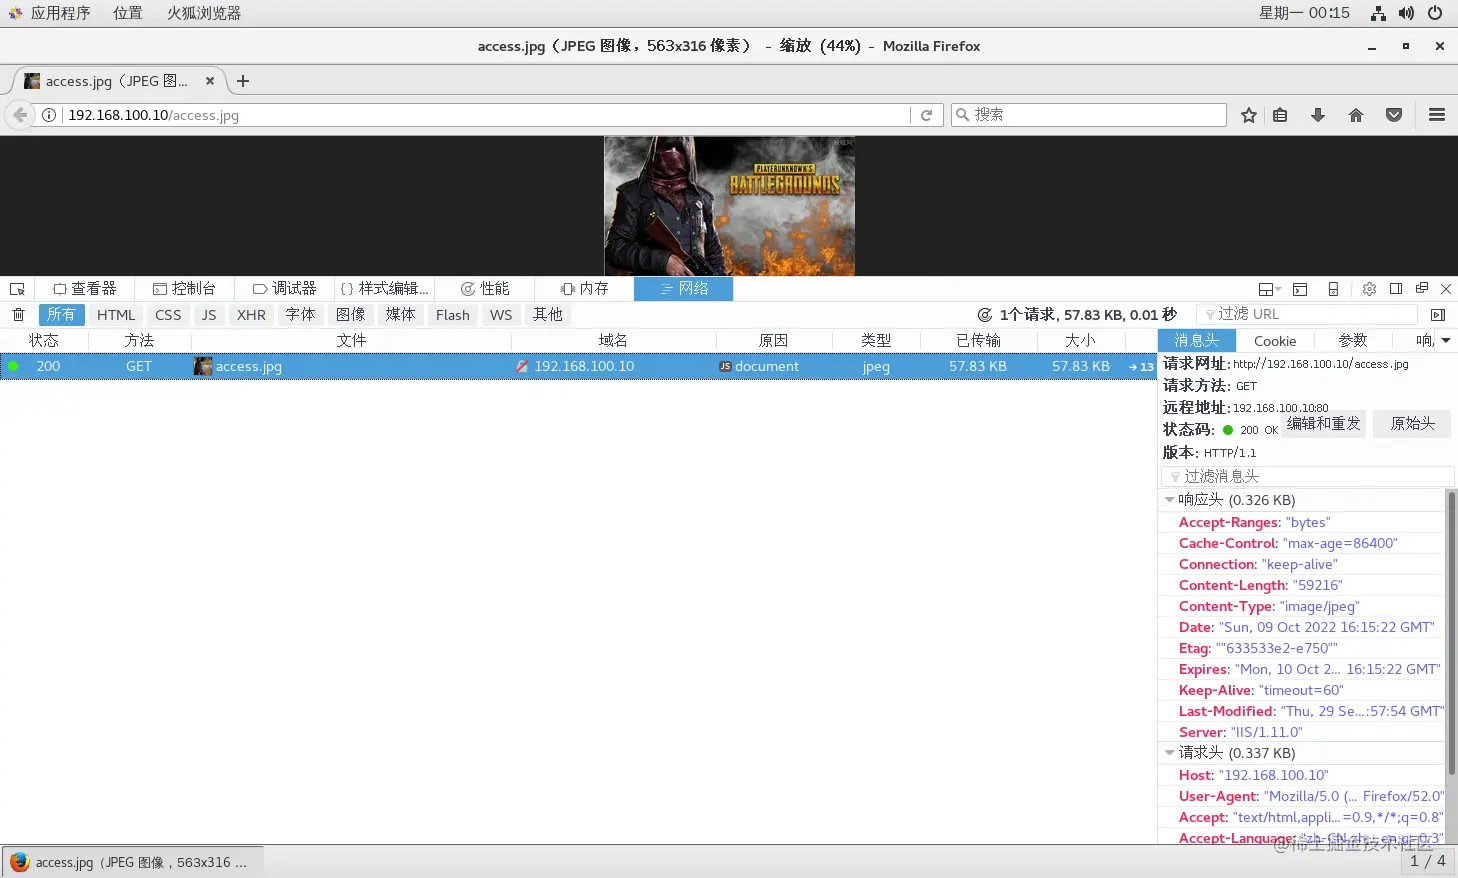Close the developer tools panel
Viewport: 1458px width, 878px height.
click(1446, 289)
